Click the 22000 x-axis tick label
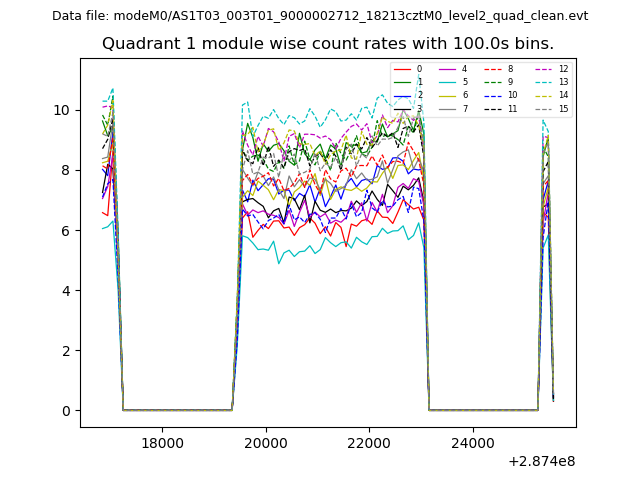Screen dimensions: 640x480 point(369,443)
